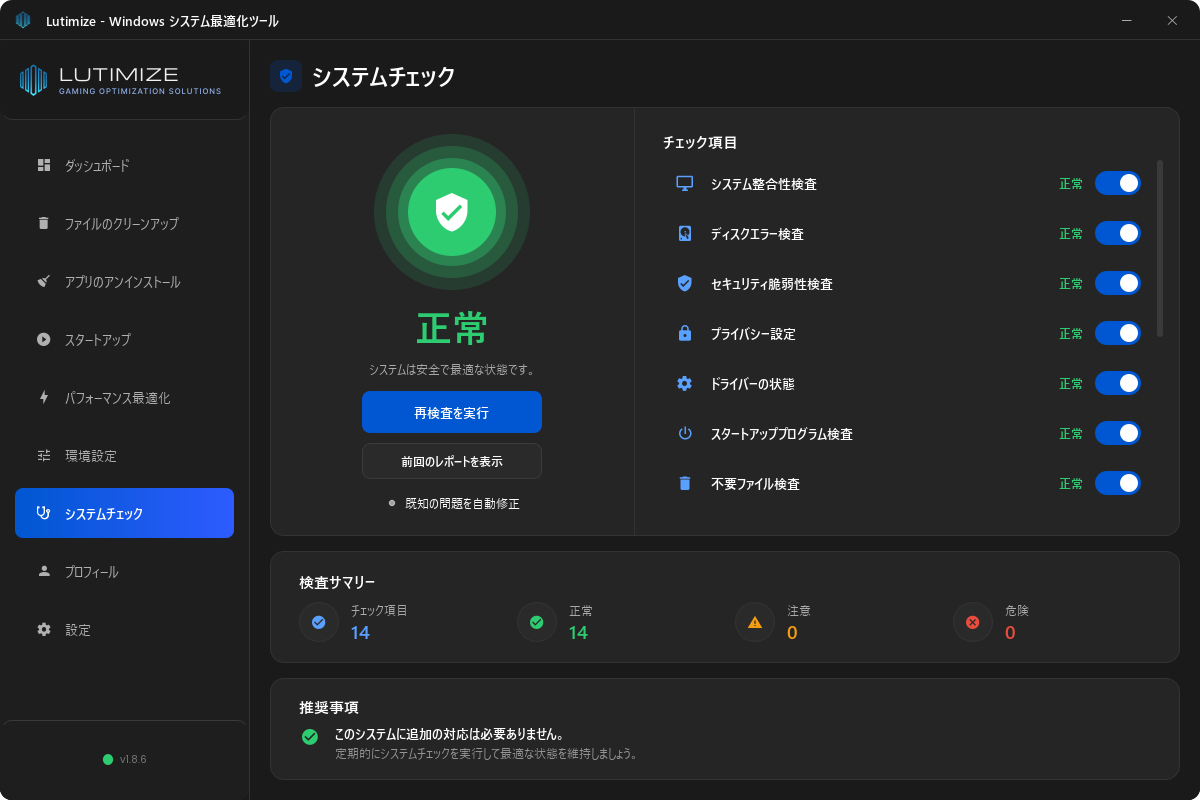Click the large 正常 status text
The height and width of the screenshot is (800, 1200).
coord(452,328)
